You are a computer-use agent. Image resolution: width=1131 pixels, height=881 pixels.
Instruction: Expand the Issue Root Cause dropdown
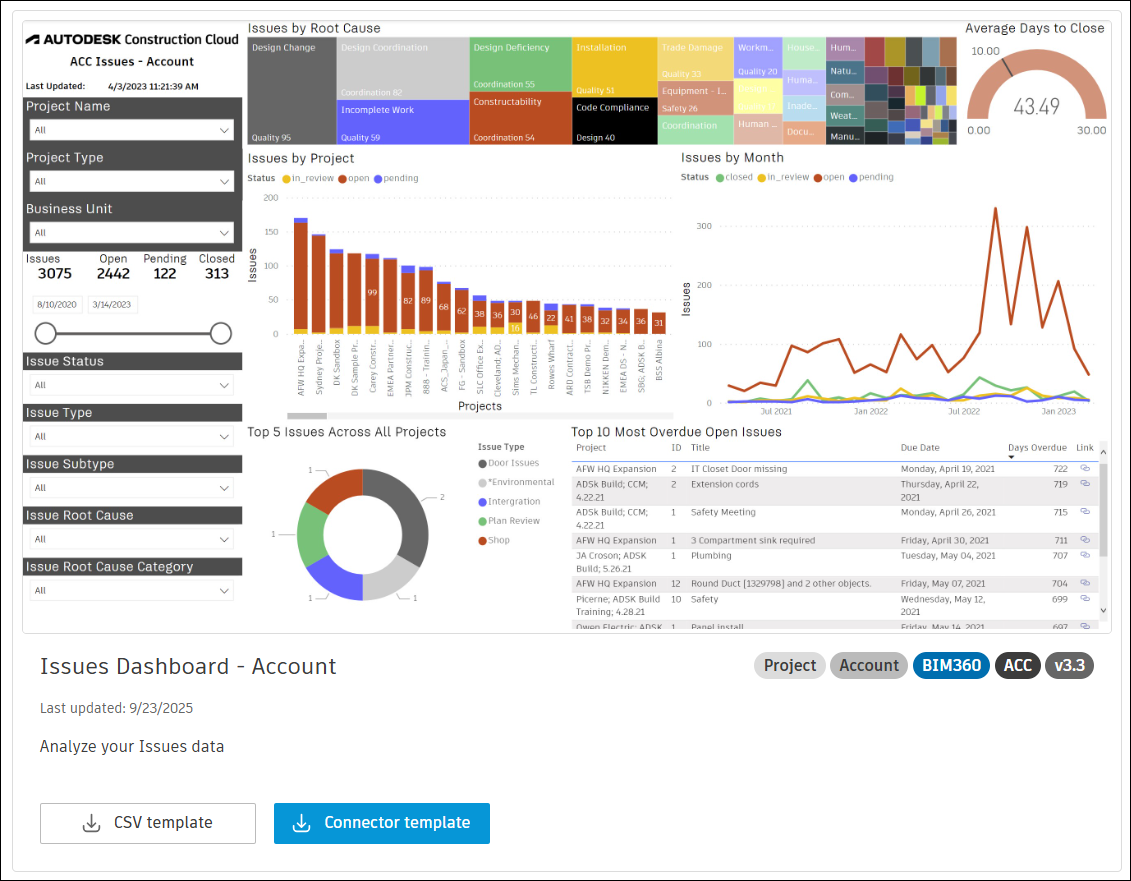132,539
